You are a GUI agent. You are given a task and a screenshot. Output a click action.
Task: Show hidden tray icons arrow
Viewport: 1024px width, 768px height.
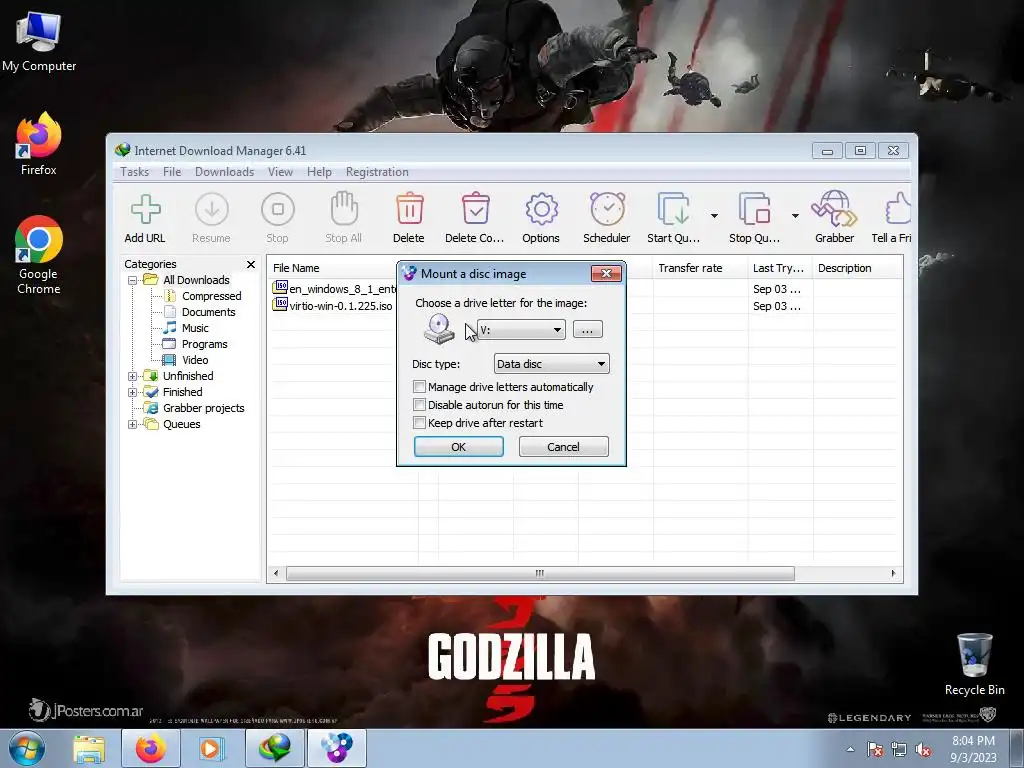(850, 750)
